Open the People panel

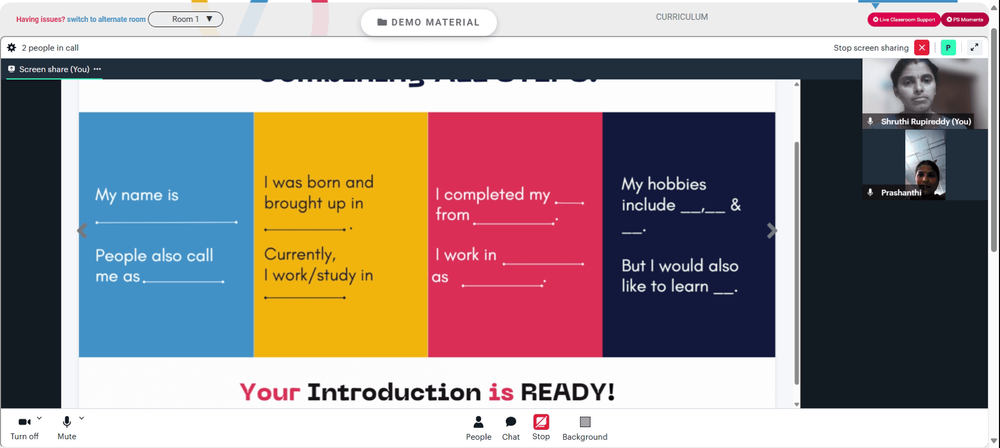click(478, 428)
